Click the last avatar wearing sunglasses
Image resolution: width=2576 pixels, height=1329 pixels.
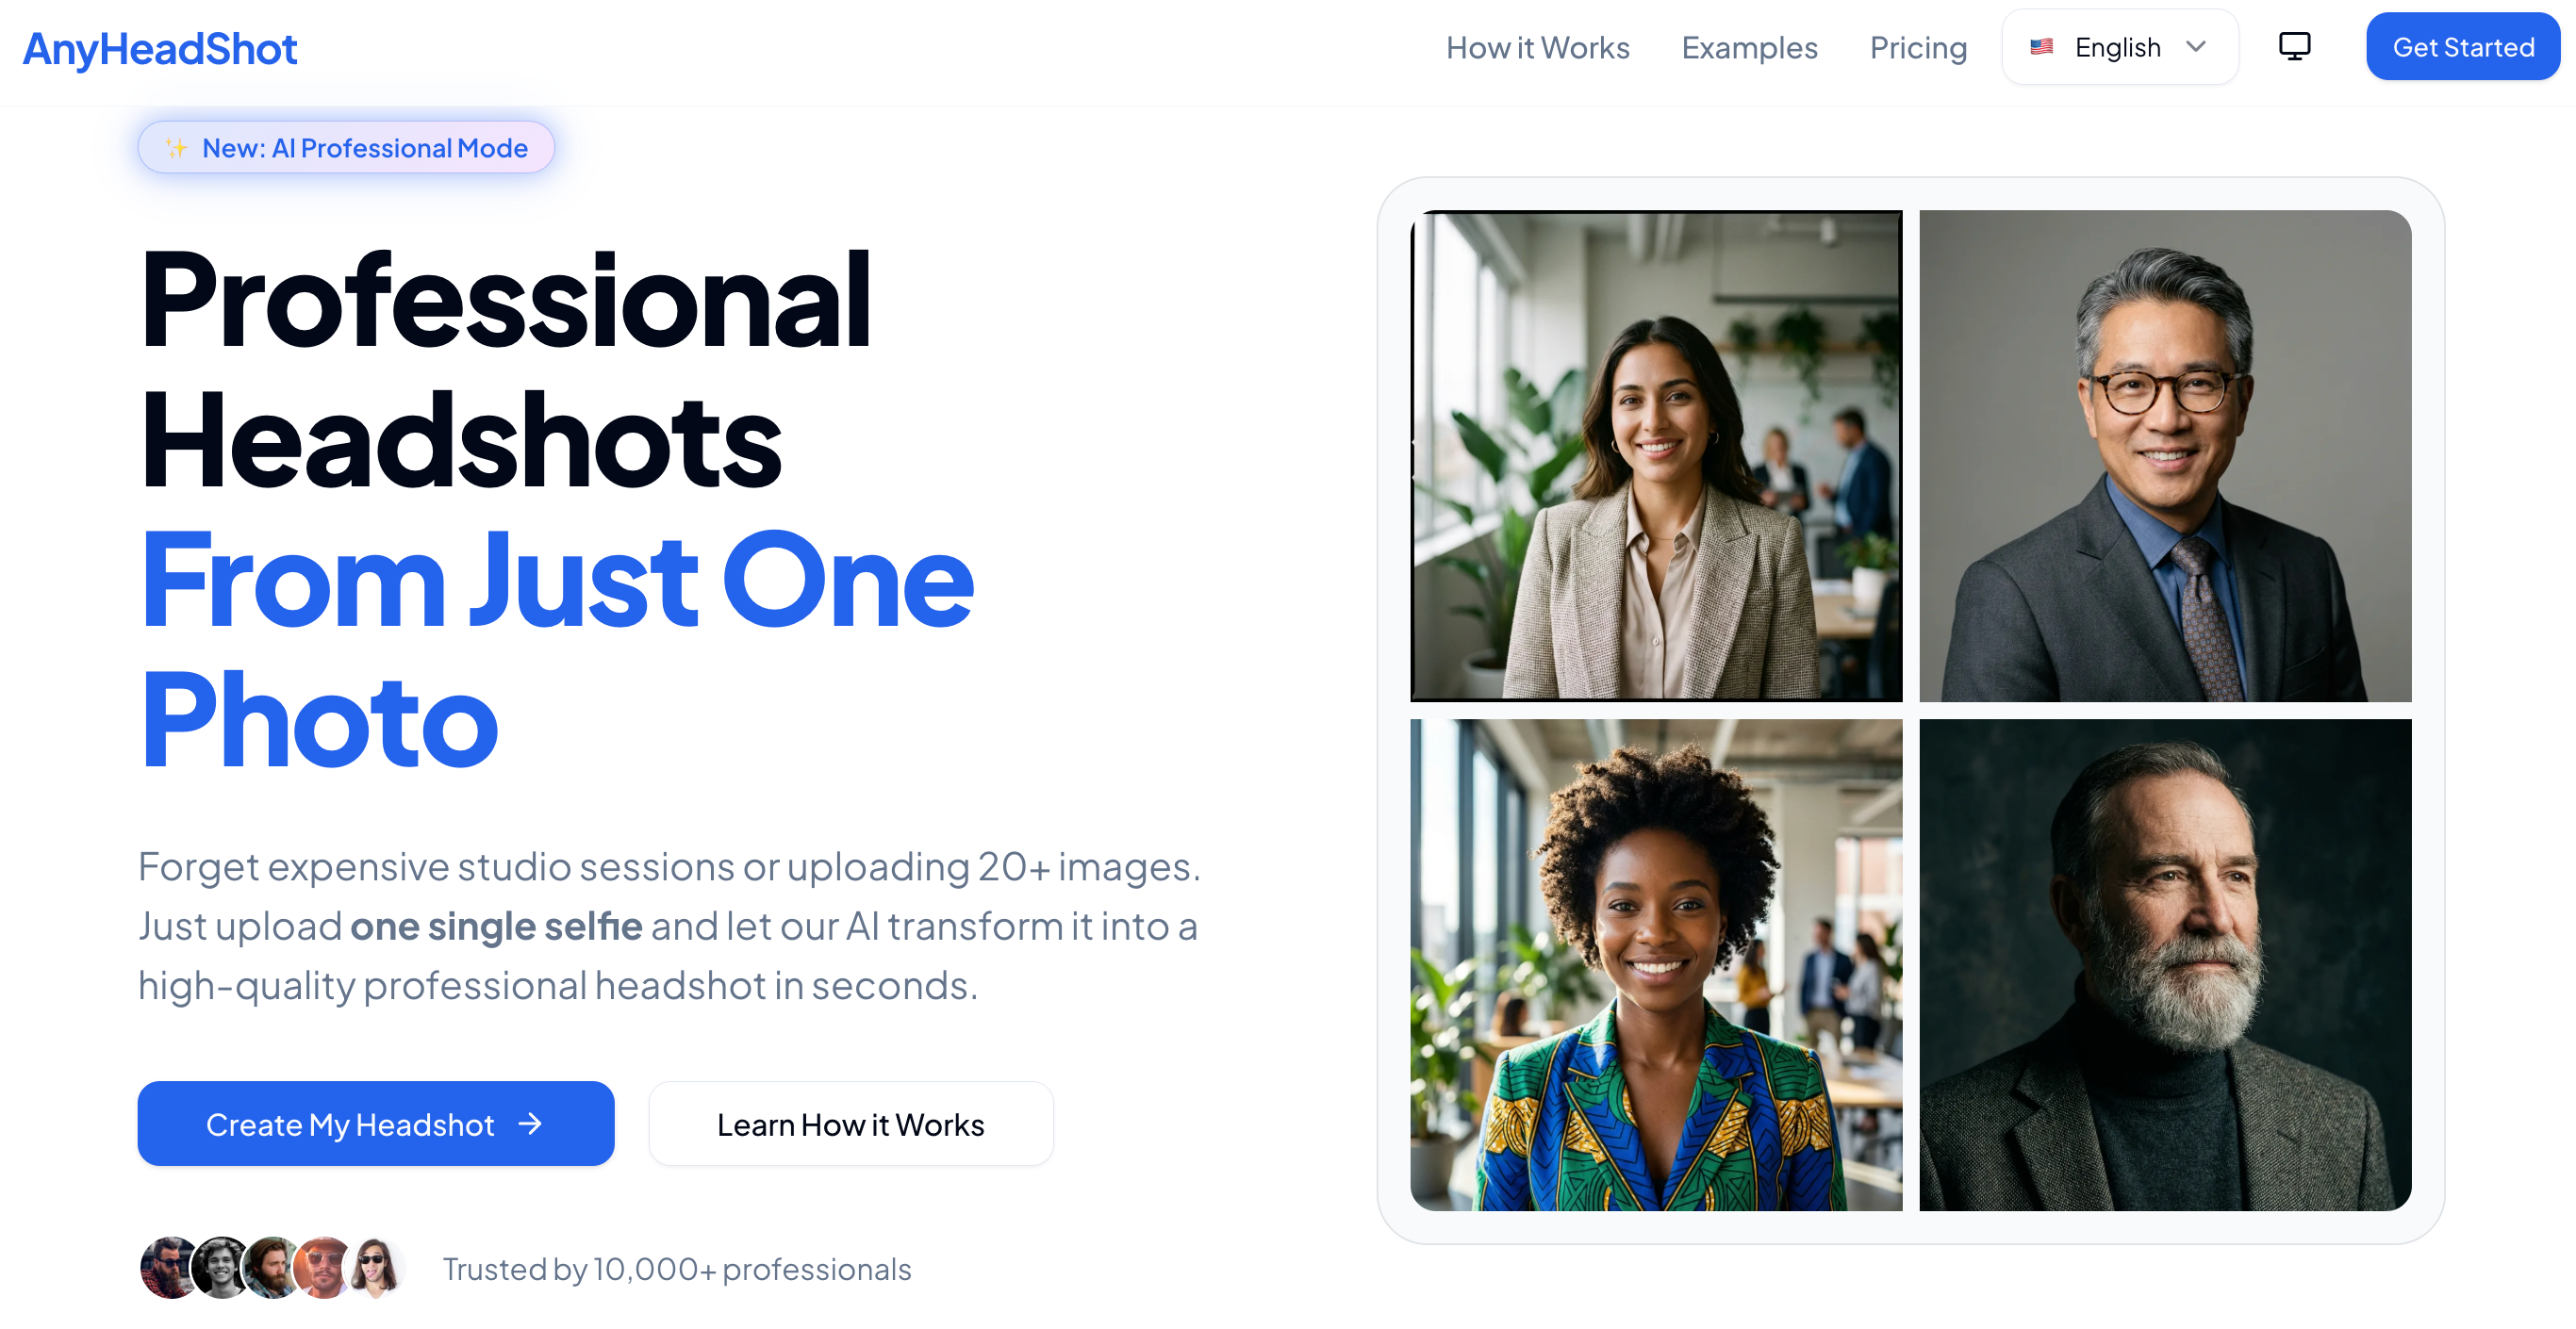pyautogui.click(x=377, y=1268)
